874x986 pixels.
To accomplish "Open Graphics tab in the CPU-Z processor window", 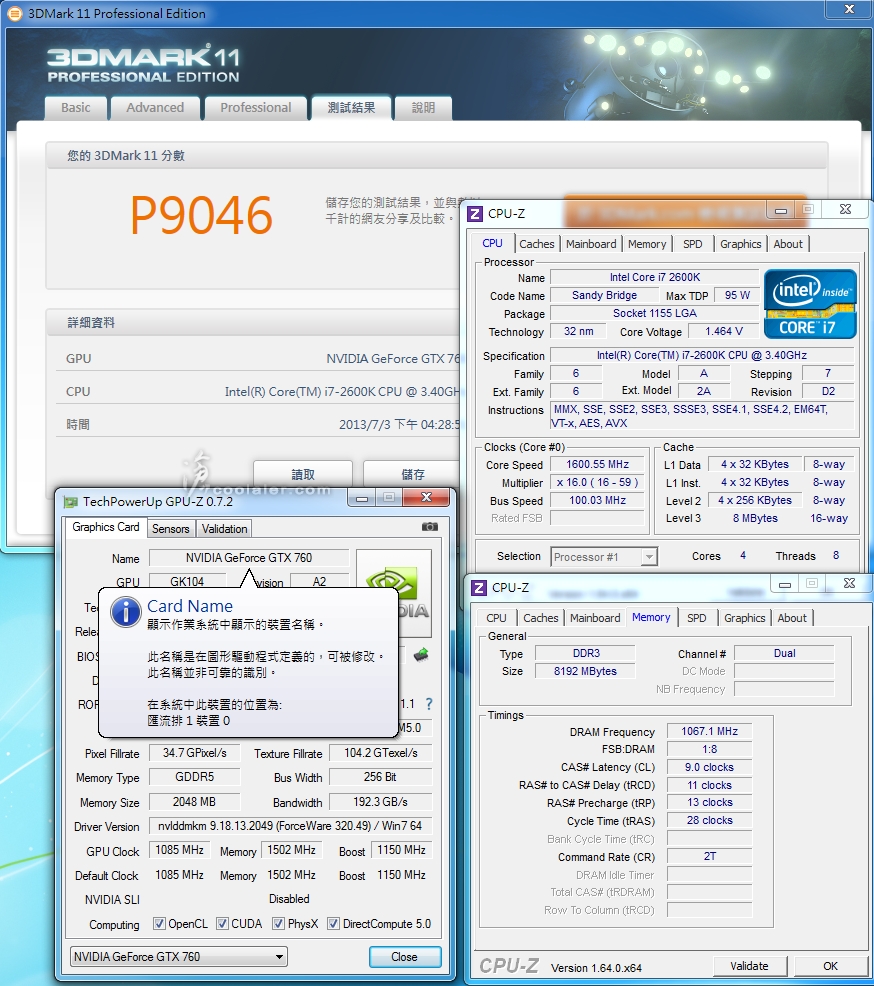I will point(741,244).
